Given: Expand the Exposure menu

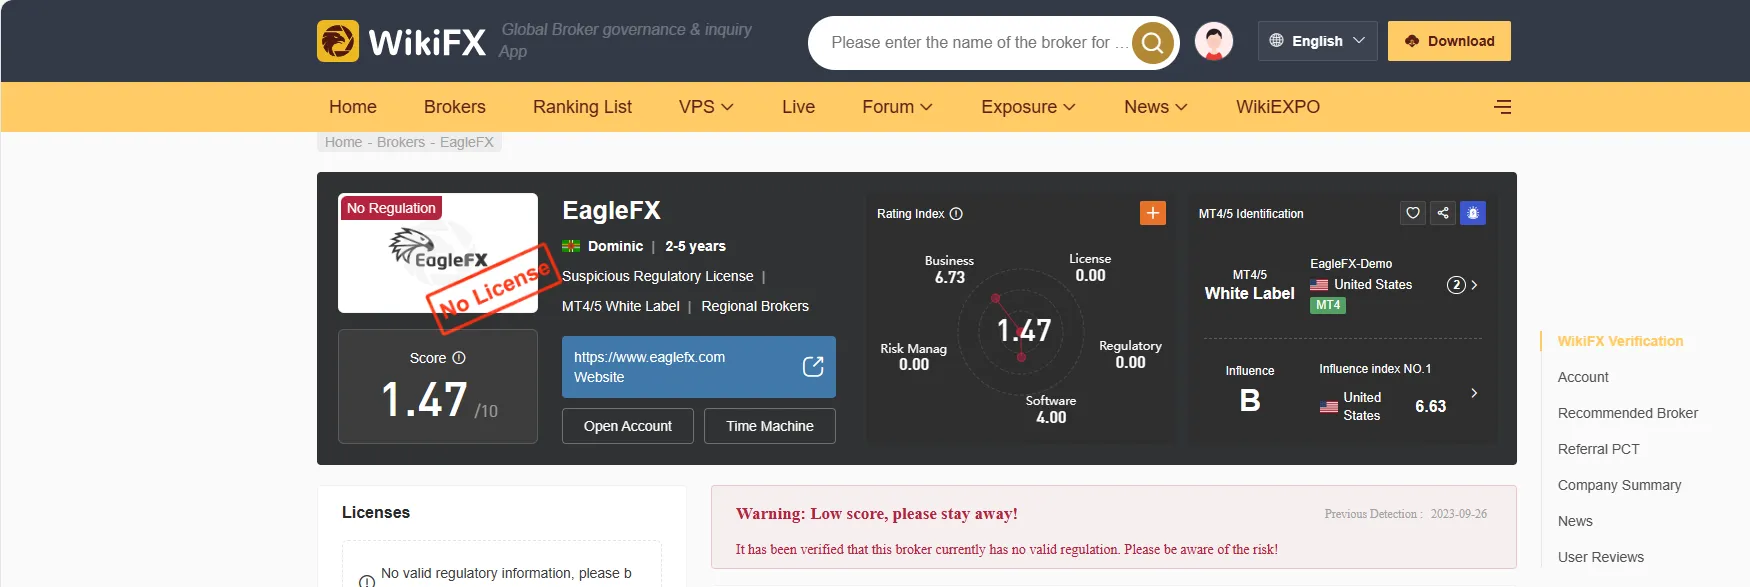Looking at the screenshot, I should tap(1028, 107).
